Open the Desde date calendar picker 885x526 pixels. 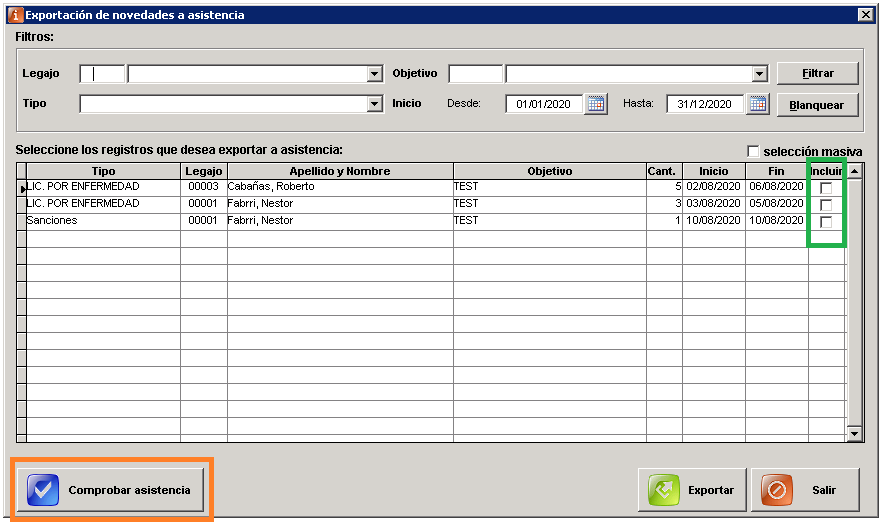coord(595,104)
